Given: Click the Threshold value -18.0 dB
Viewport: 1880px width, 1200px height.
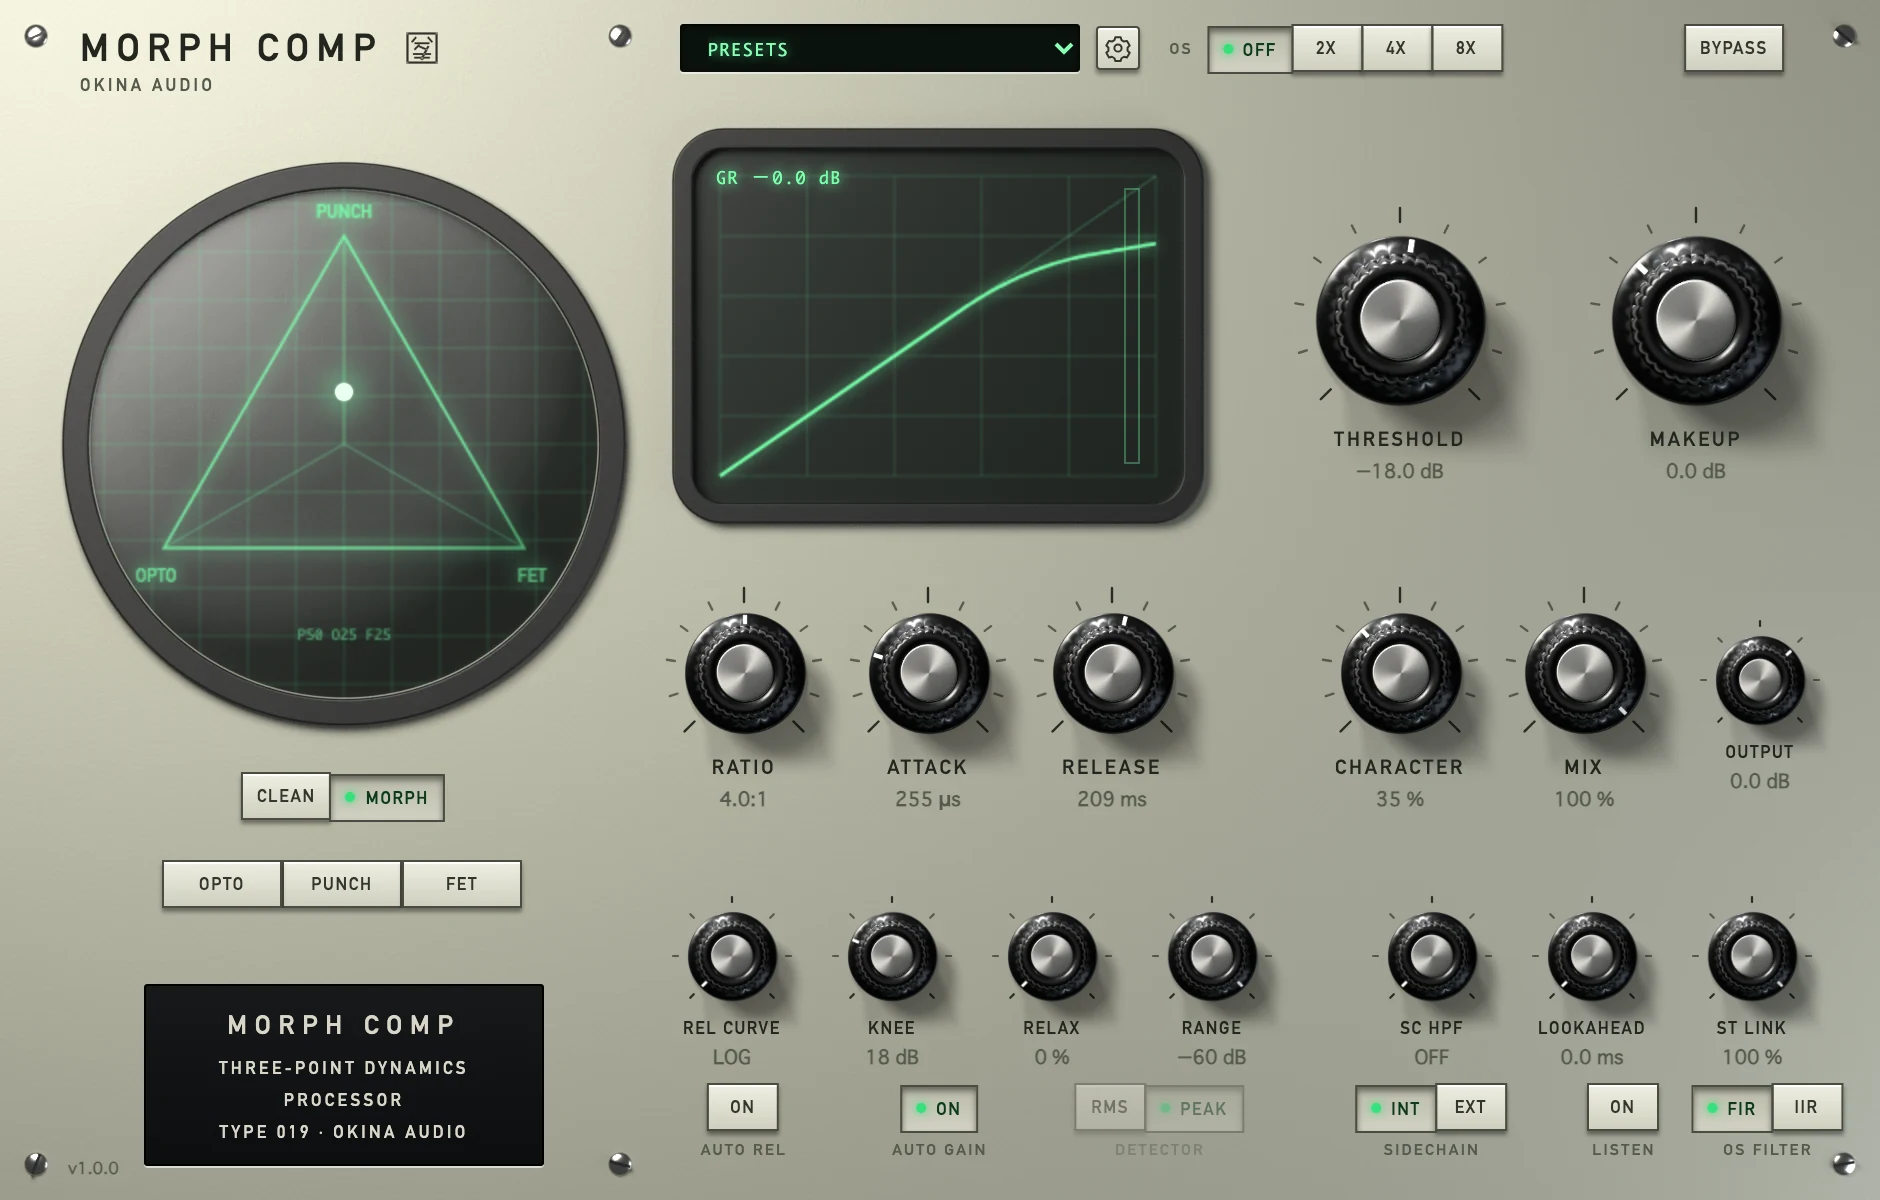Looking at the screenshot, I should 1400,471.
